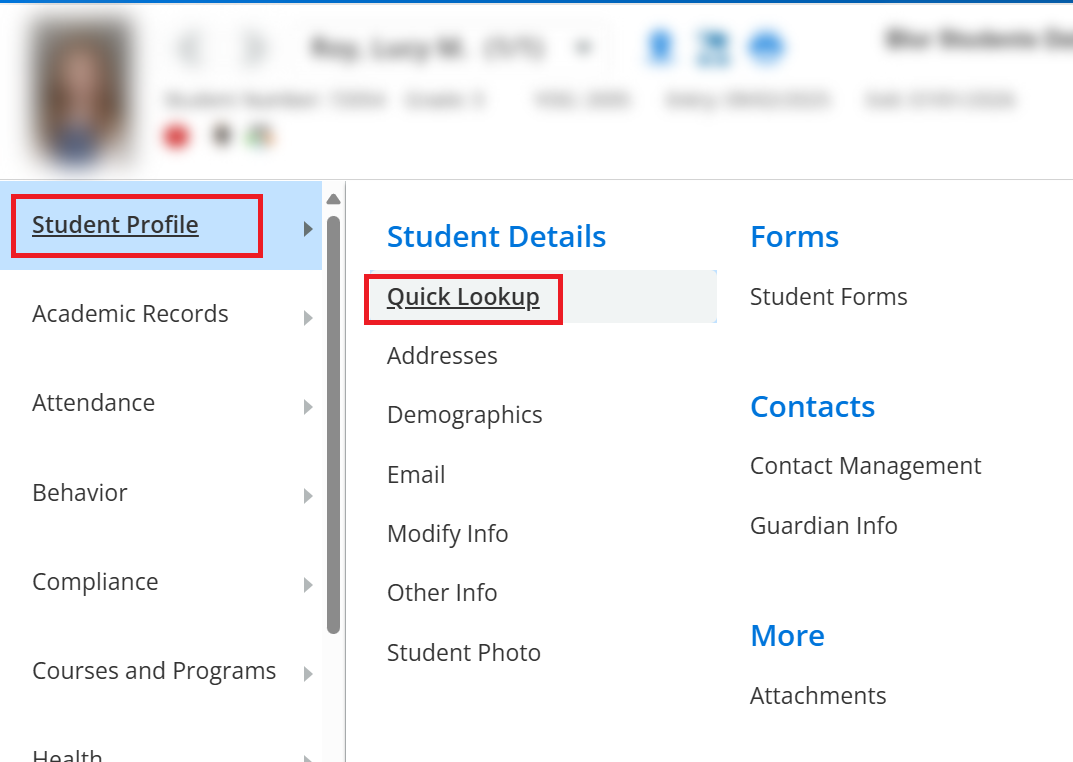
Task: Click the middle blue icon in header
Action: pyautogui.click(x=713, y=47)
